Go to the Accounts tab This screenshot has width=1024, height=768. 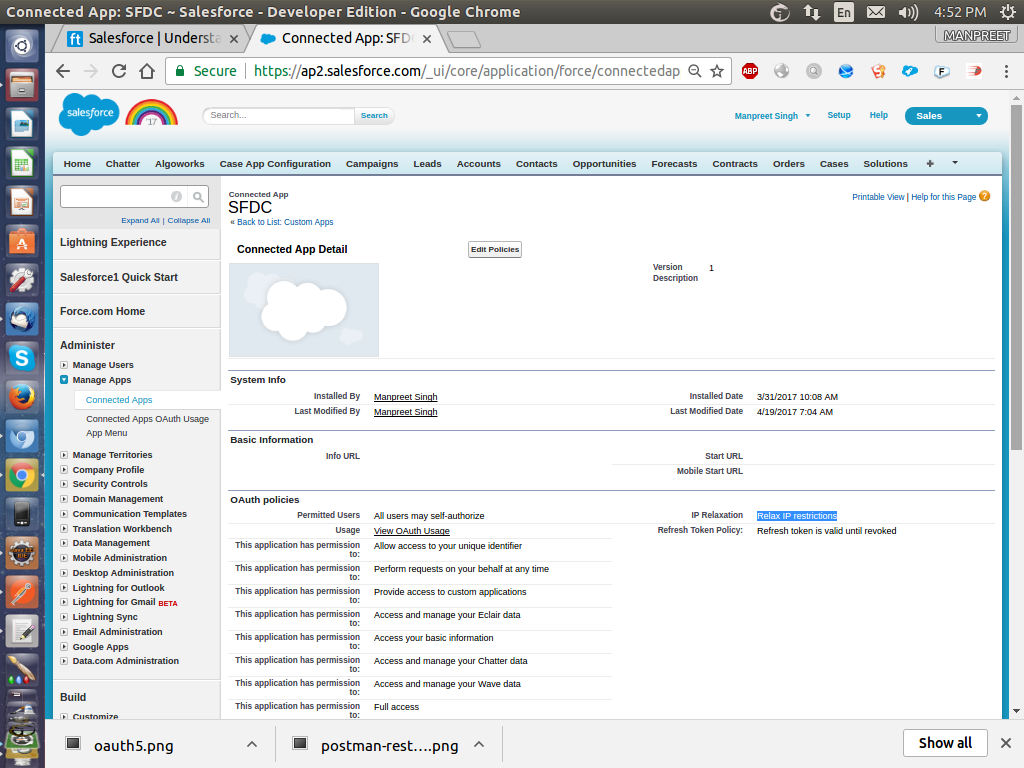pos(479,164)
